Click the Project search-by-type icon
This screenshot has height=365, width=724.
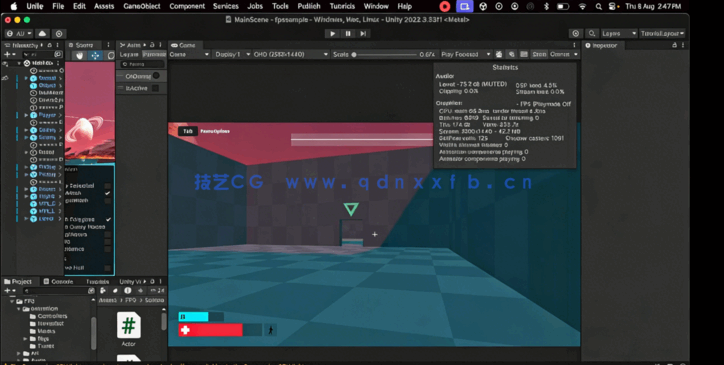coord(103,291)
